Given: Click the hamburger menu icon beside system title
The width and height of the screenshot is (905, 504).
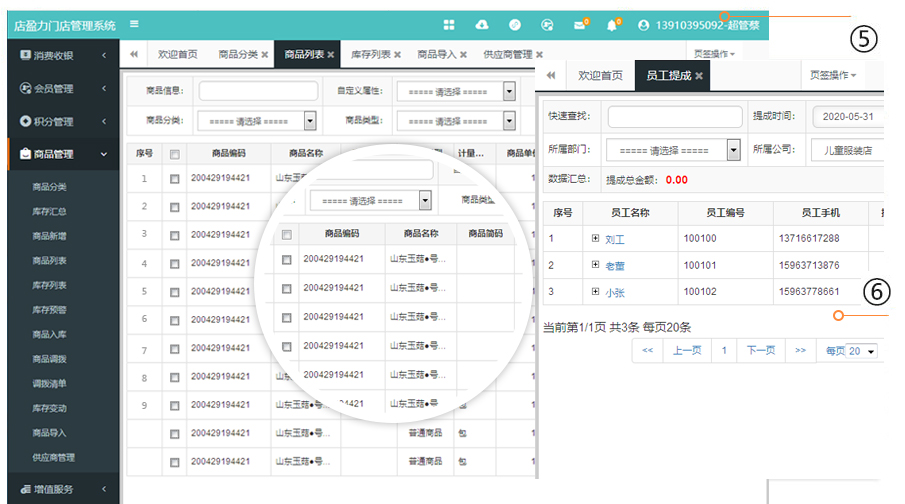Looking at the screenshot, I should 134,24.
